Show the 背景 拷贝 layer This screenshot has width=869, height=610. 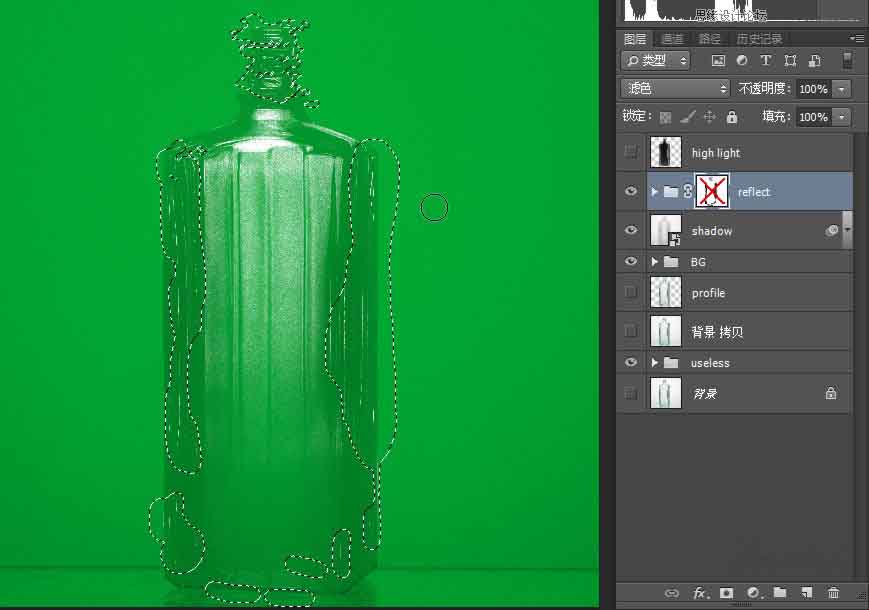(631, 331)
